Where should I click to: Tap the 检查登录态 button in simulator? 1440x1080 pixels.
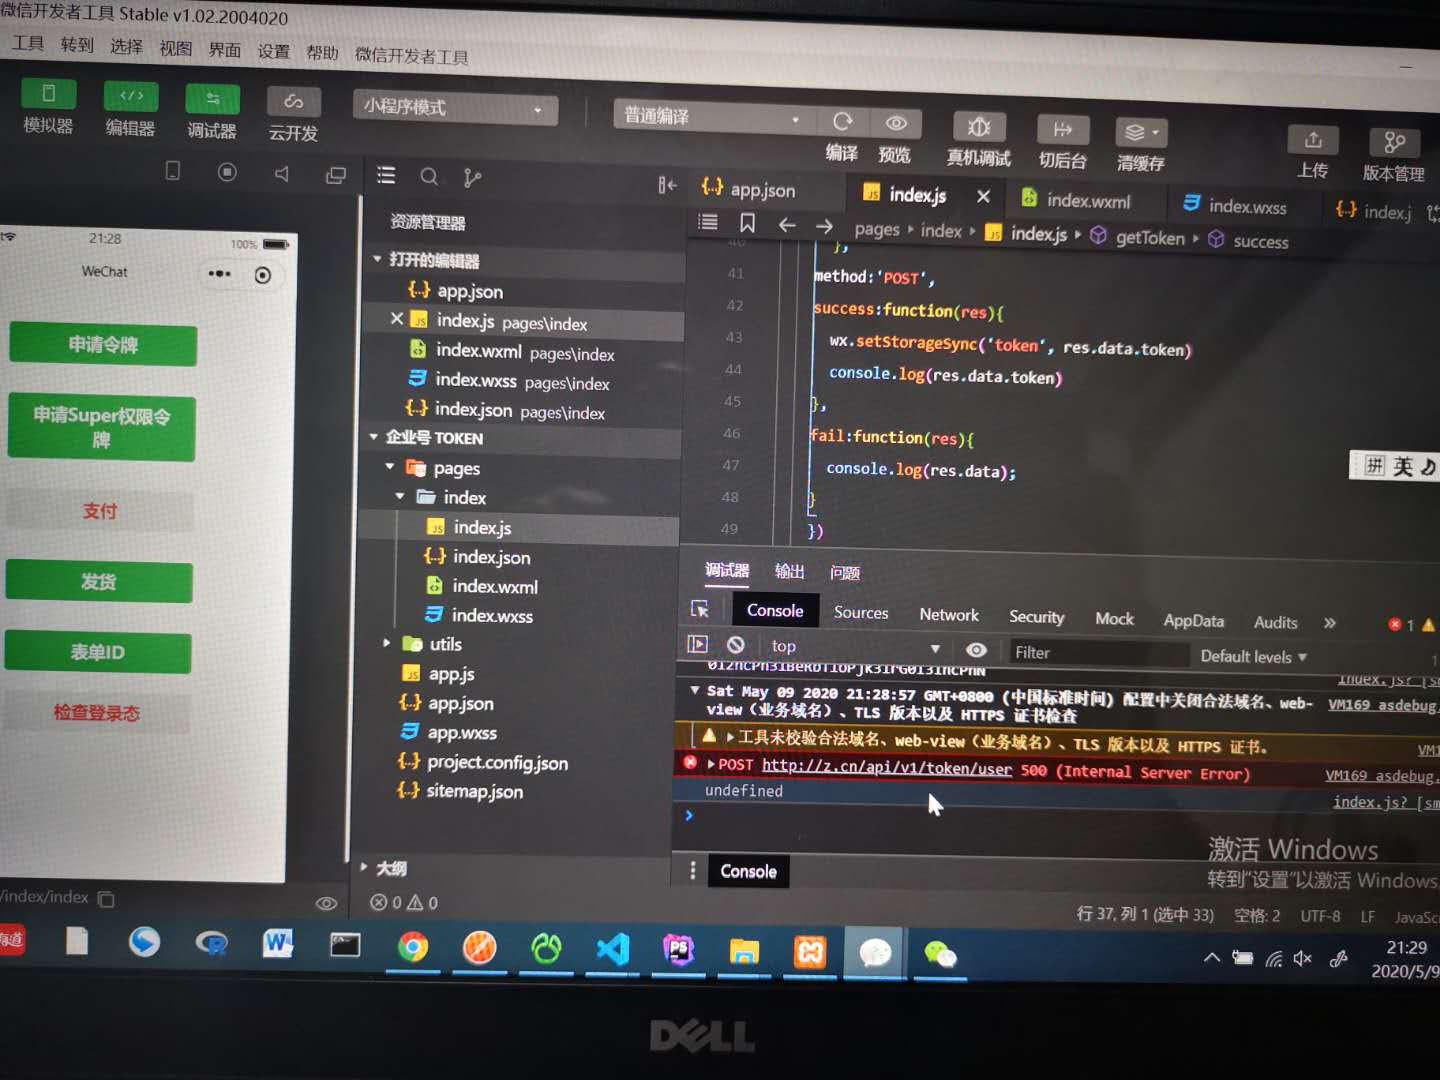[96, 713]
